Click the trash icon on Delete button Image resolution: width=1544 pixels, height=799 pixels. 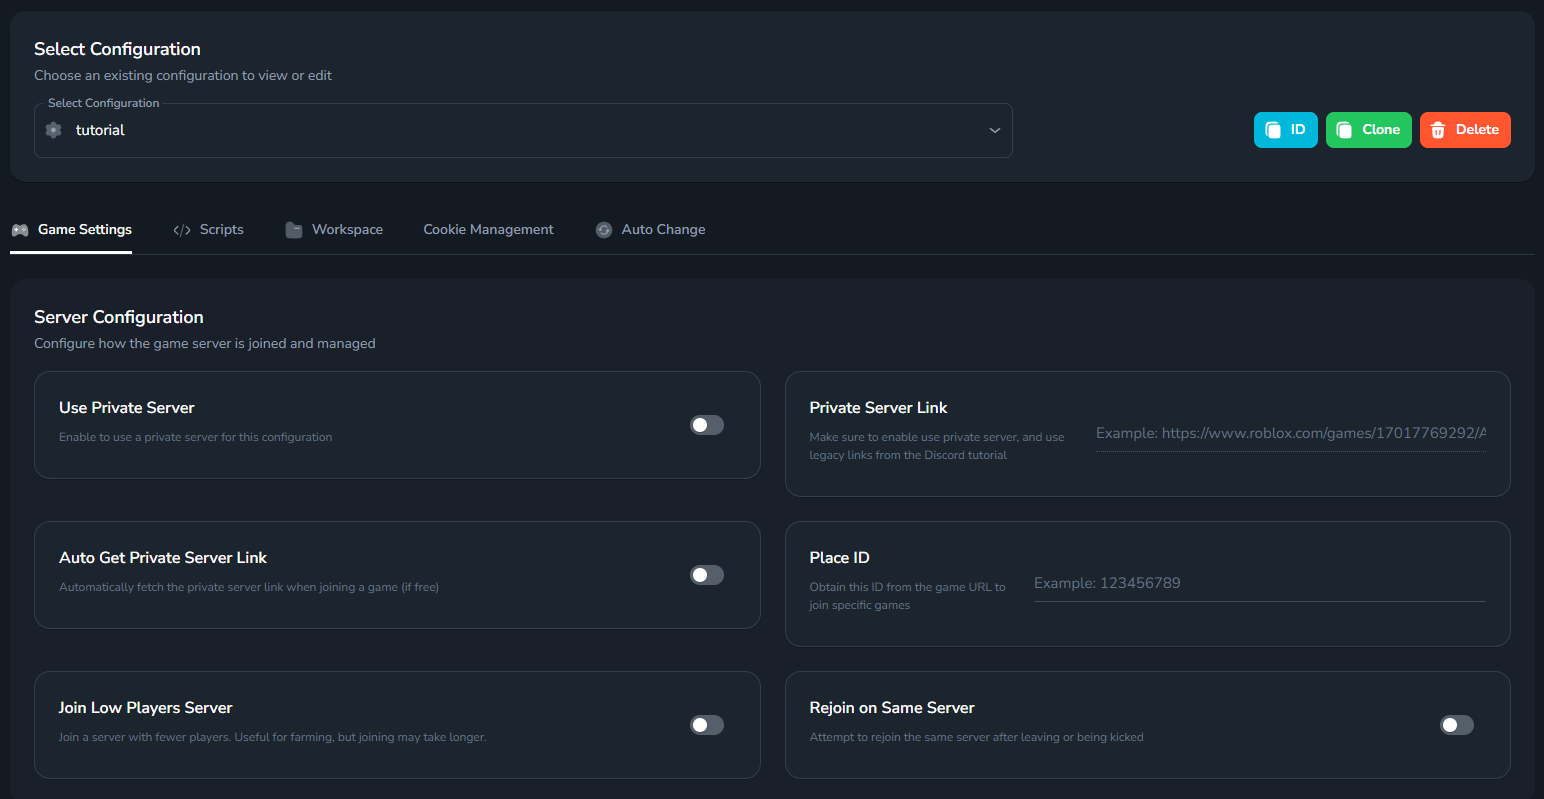click(x=1438, y=130)
